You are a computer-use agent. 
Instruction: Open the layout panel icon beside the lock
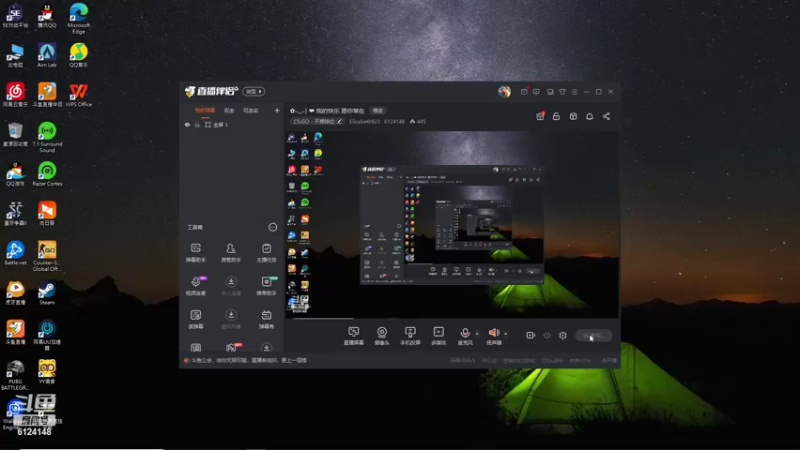pos(573,116)
